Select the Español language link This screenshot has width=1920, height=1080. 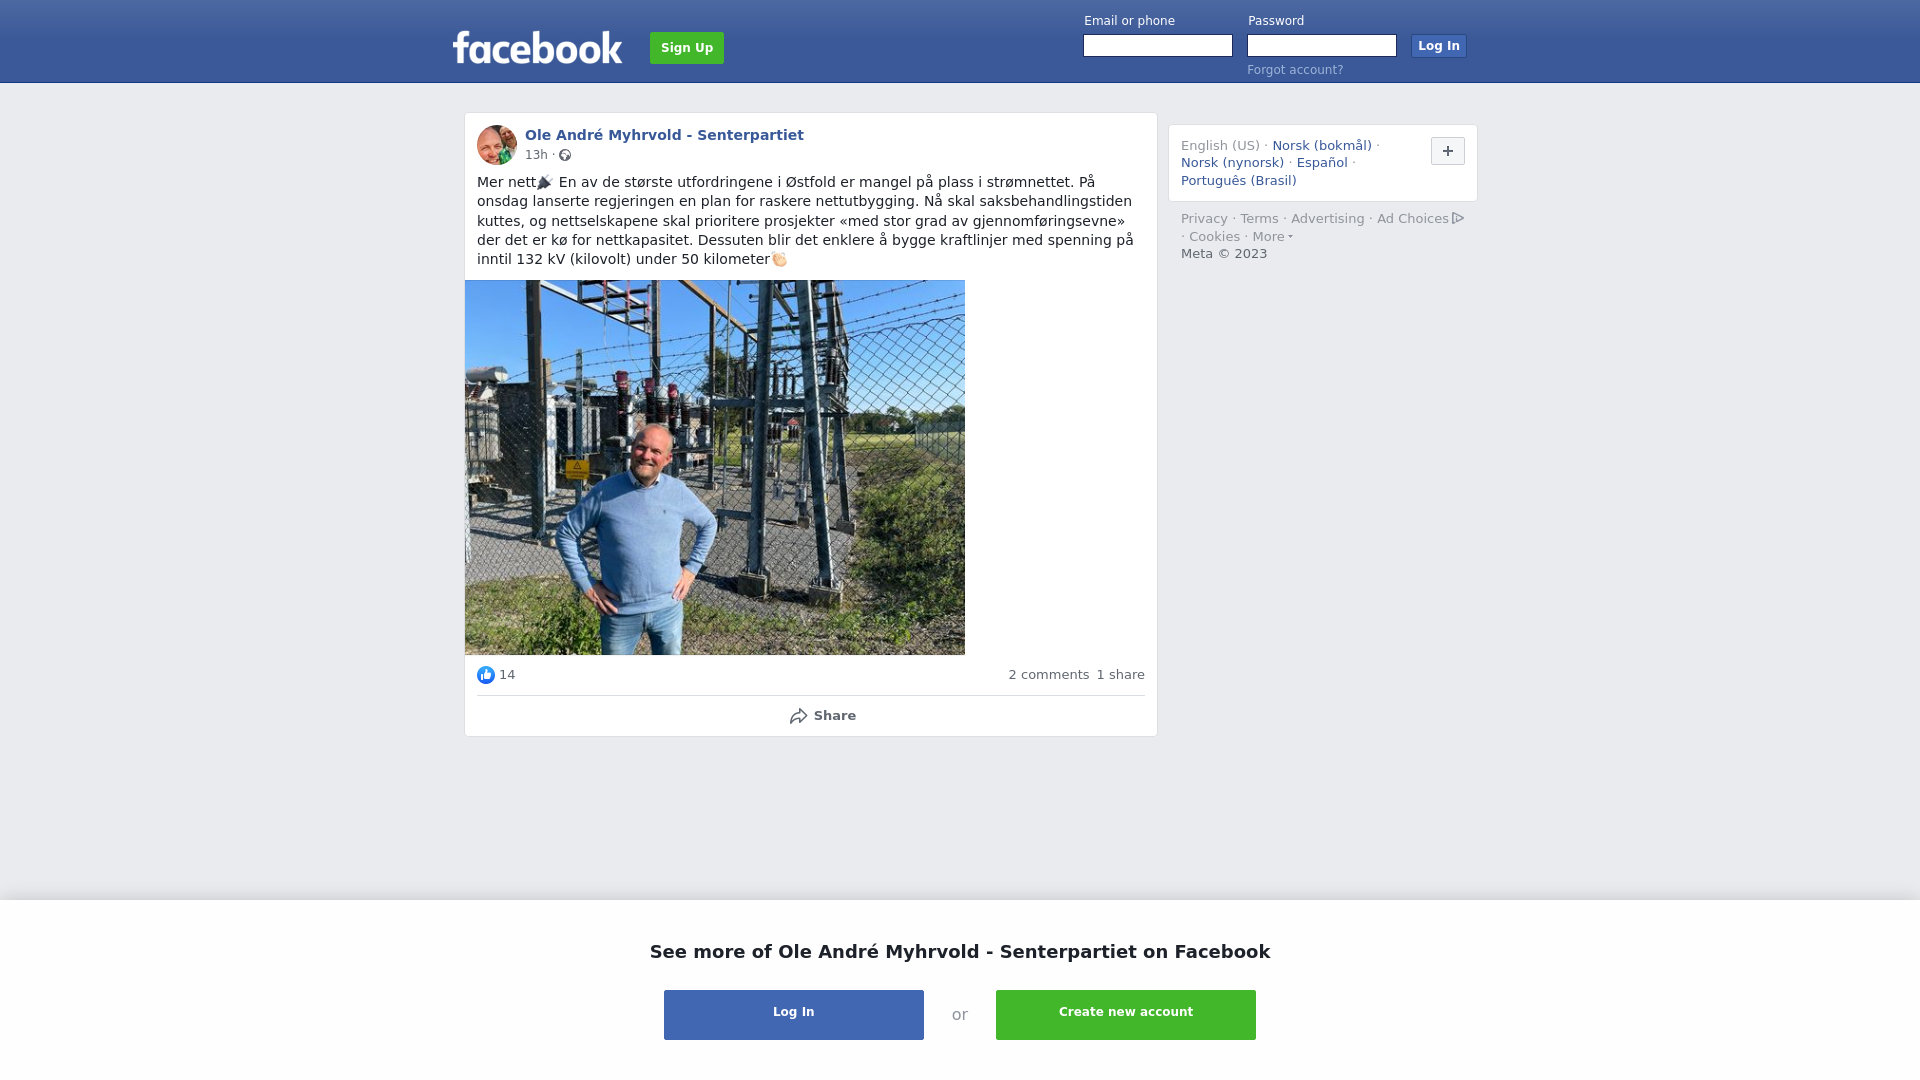(x=1322, y=163)
